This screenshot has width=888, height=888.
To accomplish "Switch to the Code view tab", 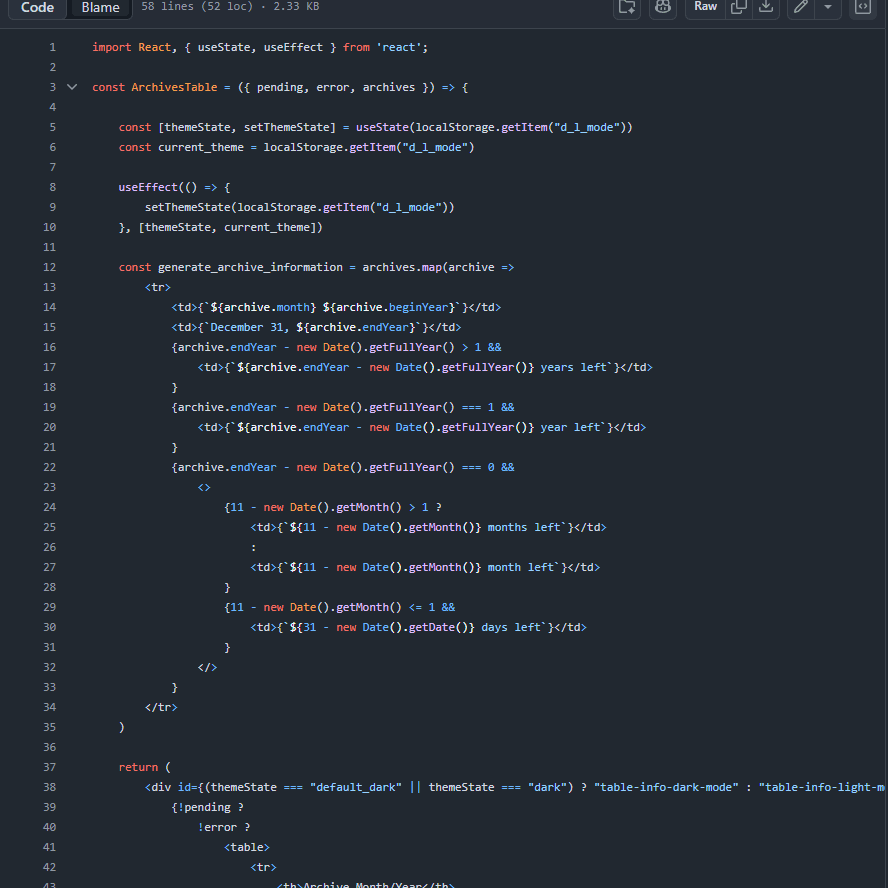I will pyautogui.click(x=37, y=7).
